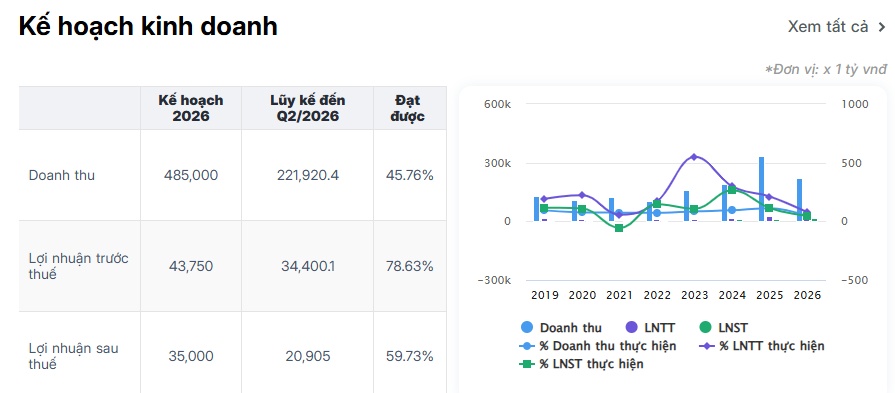Image resolution: width=895 pixels, height=393 pixels.
Task: Click the tall 2025 revenue bar
Action: (761, 189)
